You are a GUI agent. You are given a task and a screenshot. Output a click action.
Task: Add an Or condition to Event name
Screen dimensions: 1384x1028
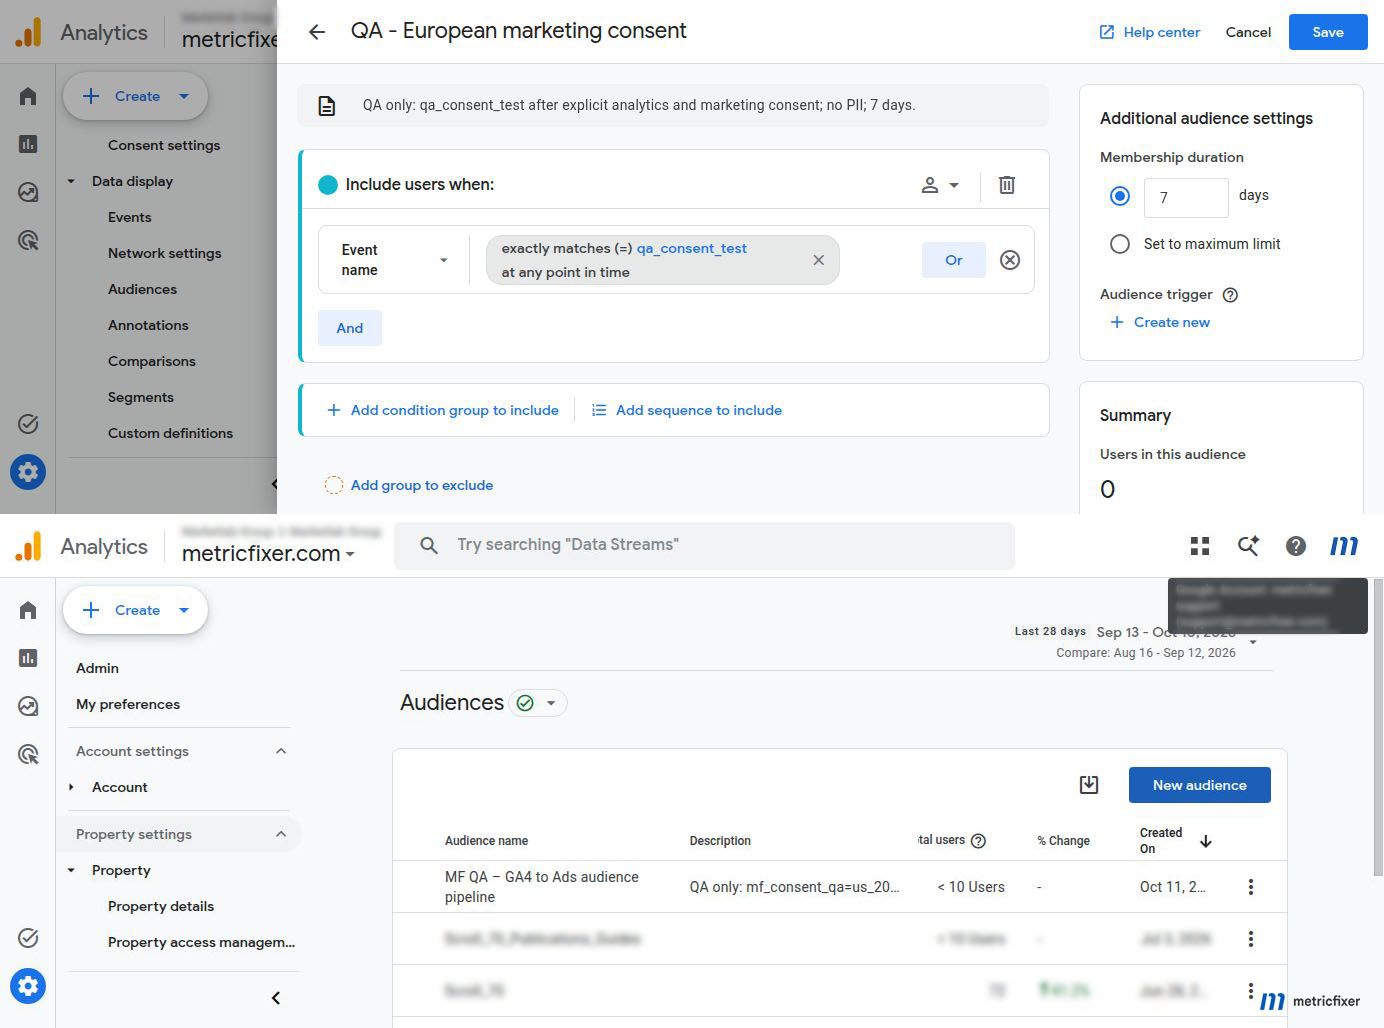(x=954, y=260)
